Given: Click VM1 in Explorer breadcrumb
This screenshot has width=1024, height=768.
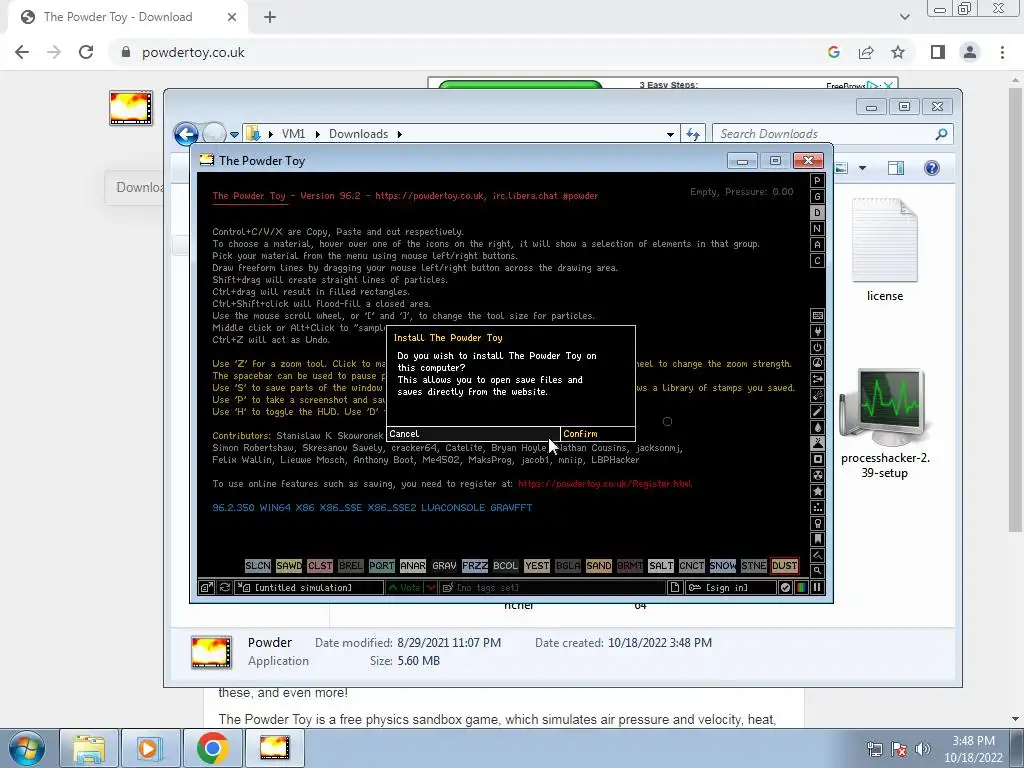Looking at the screenshot, I should pos(293,134).
